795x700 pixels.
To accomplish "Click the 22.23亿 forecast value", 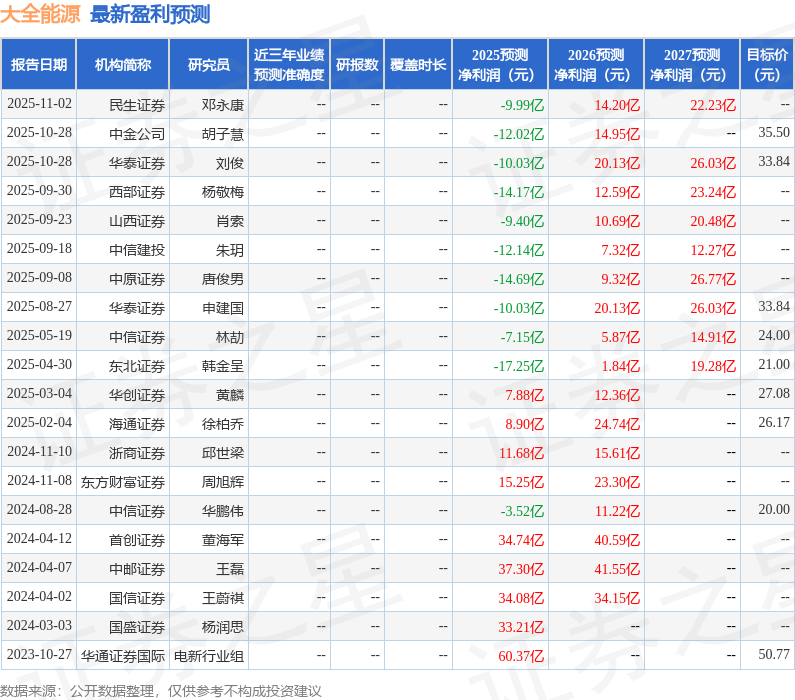I will click(x=713, y=105).
